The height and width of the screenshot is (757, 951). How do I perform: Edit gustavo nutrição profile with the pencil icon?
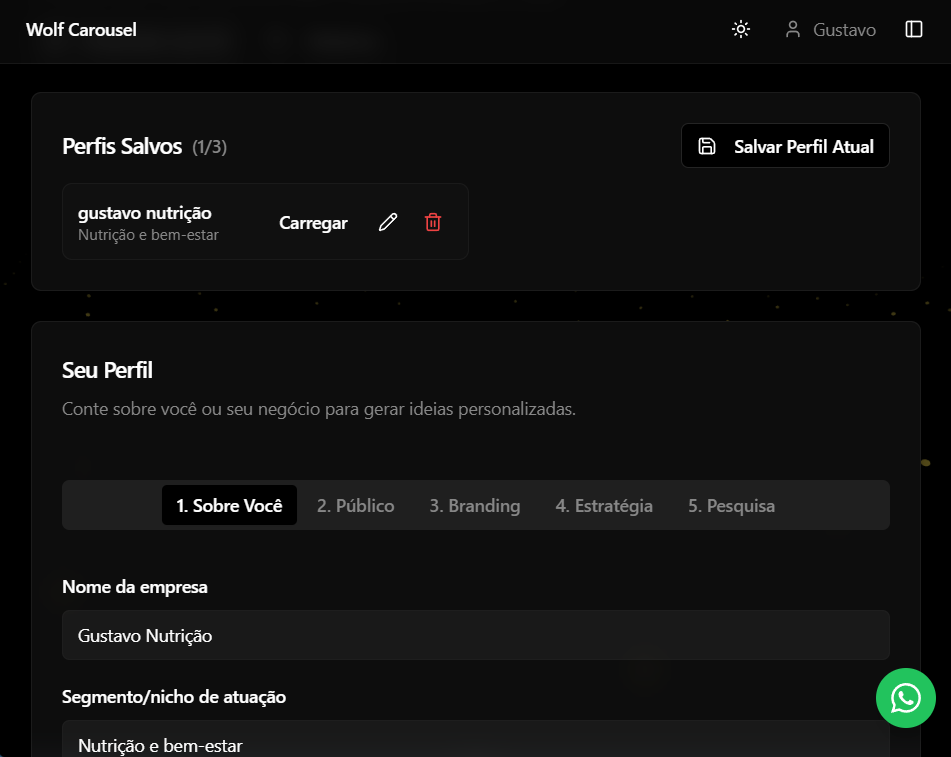click(x=388, y=222)
